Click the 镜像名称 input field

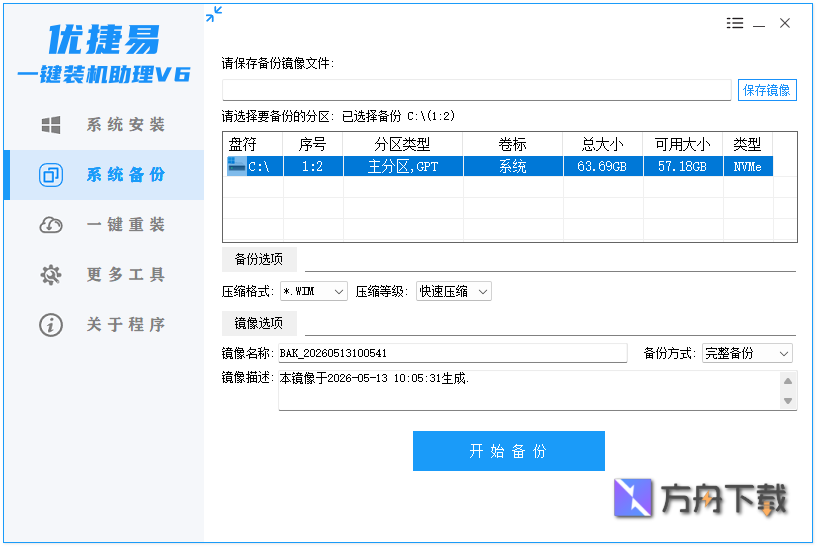[452, 353]
